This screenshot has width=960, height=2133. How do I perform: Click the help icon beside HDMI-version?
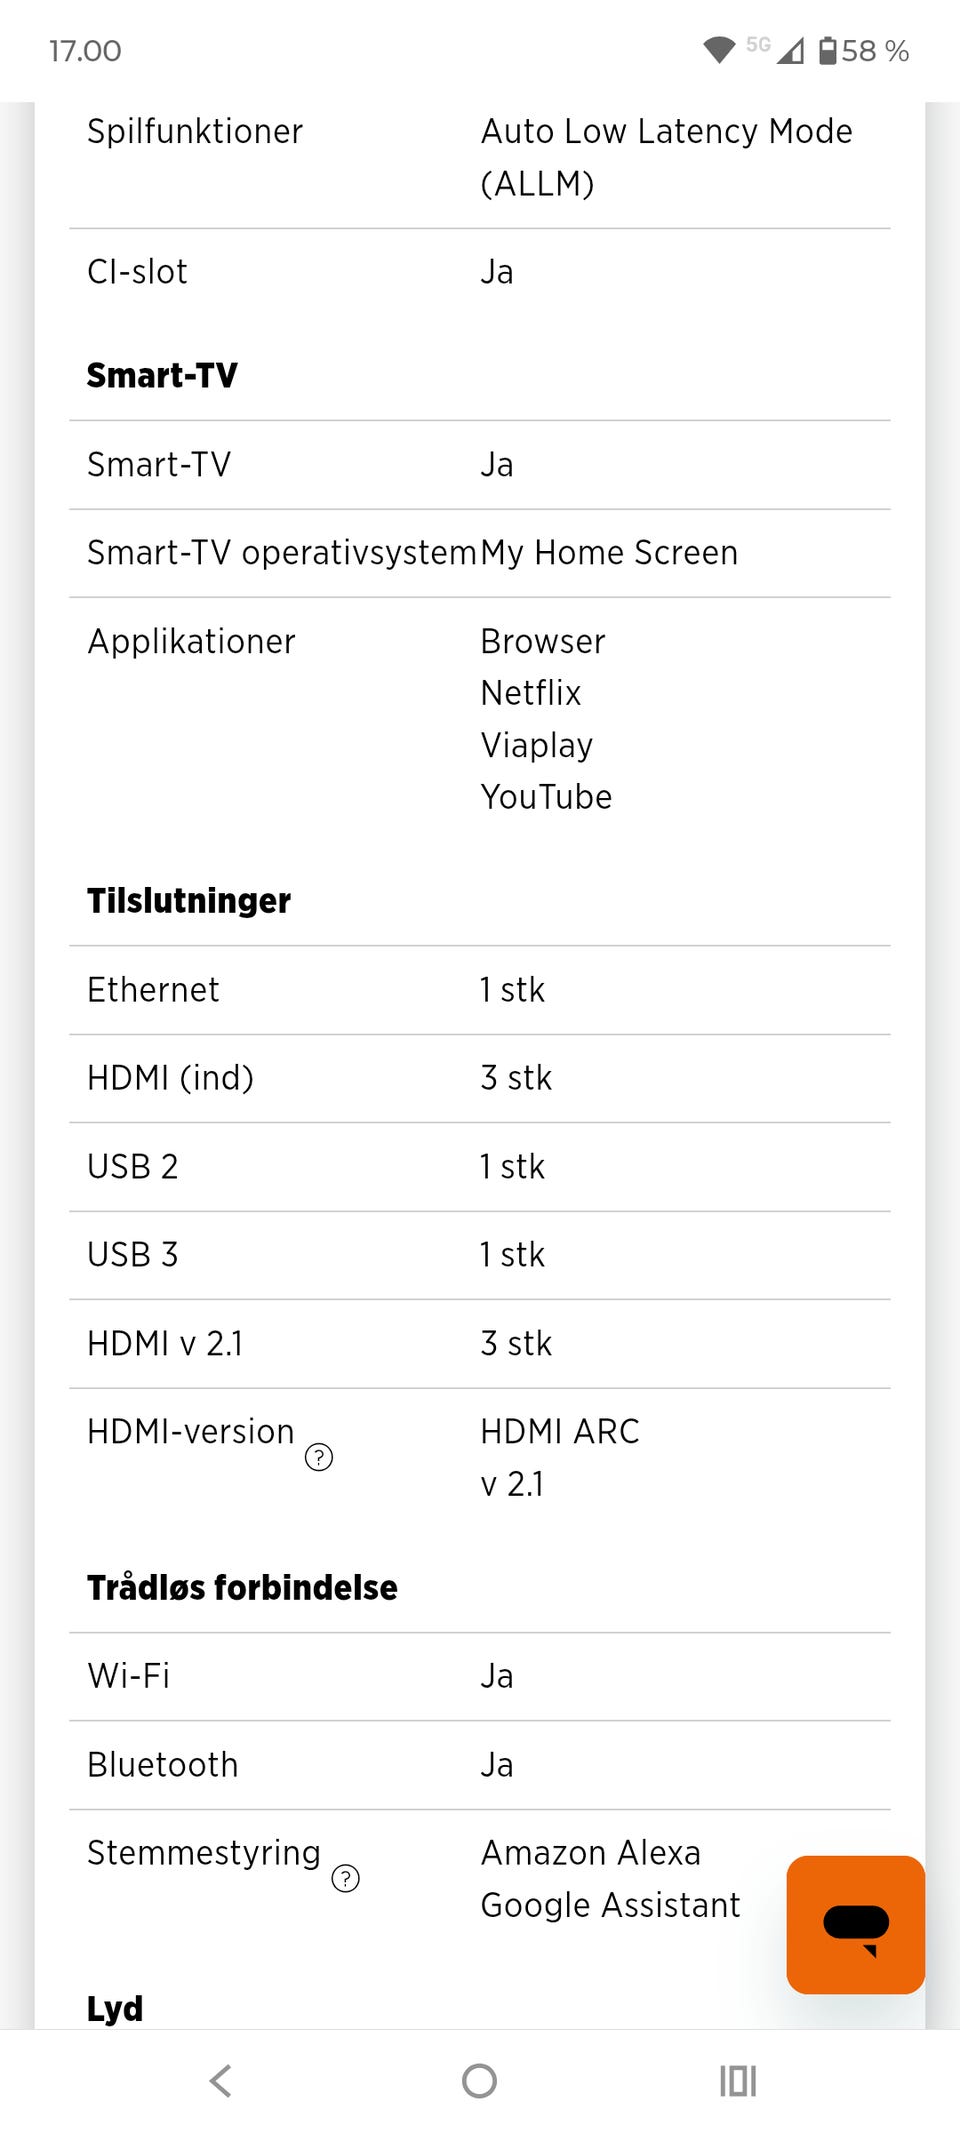click(319, 1457)
